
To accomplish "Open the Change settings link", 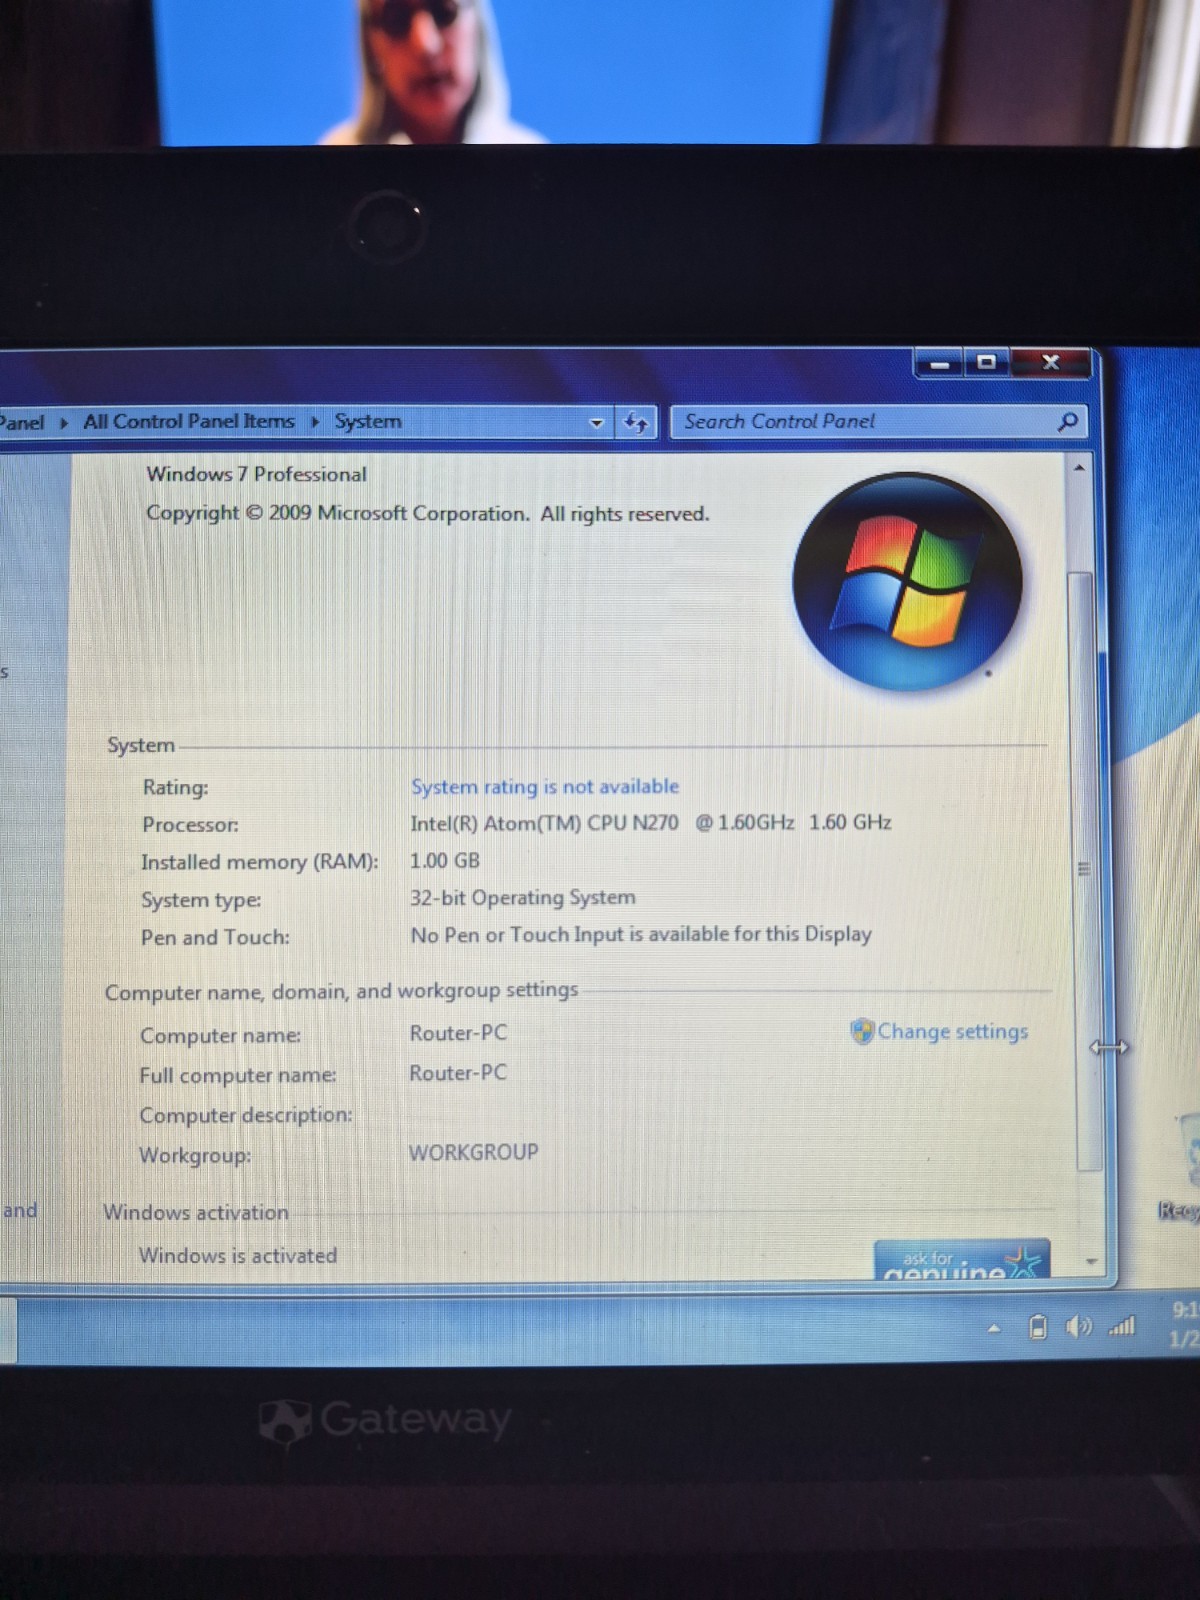I will coord(952,1031).
